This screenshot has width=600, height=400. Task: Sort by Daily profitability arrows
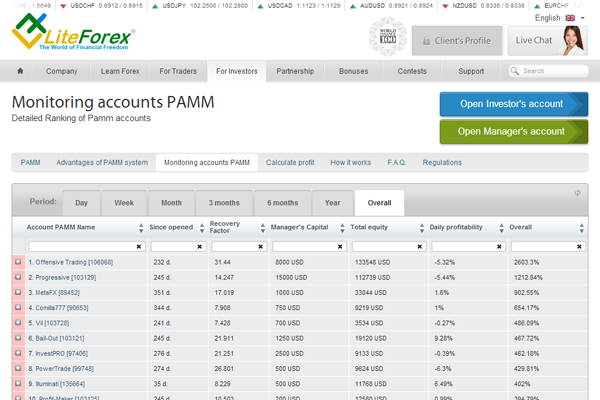(501, 228)
